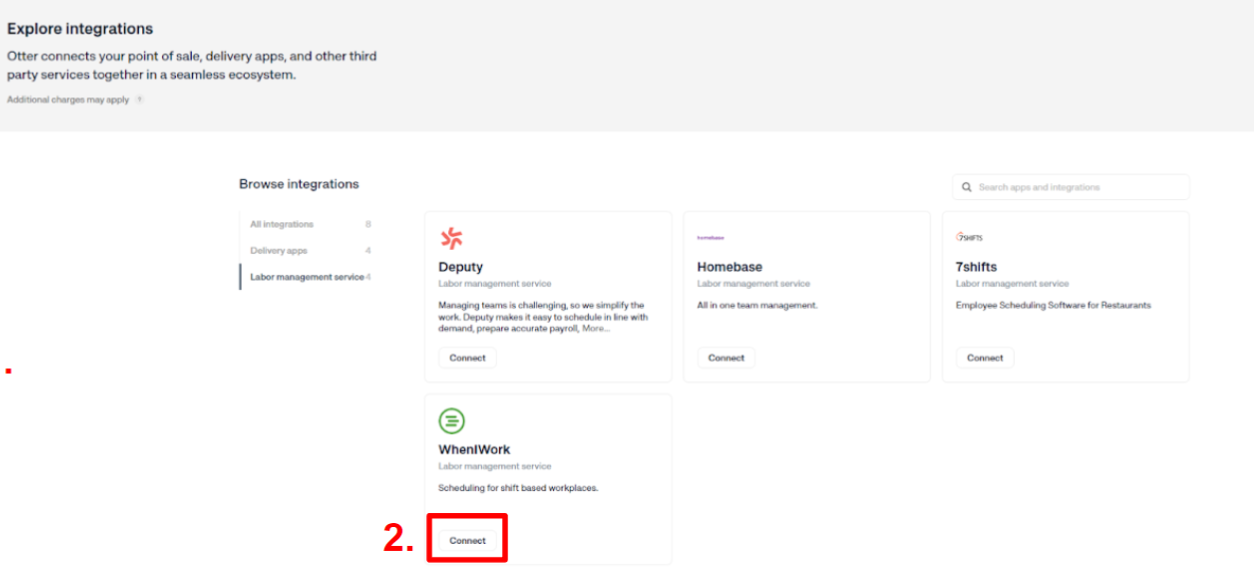Click the green WhenIWork logo

coord(452,420)
